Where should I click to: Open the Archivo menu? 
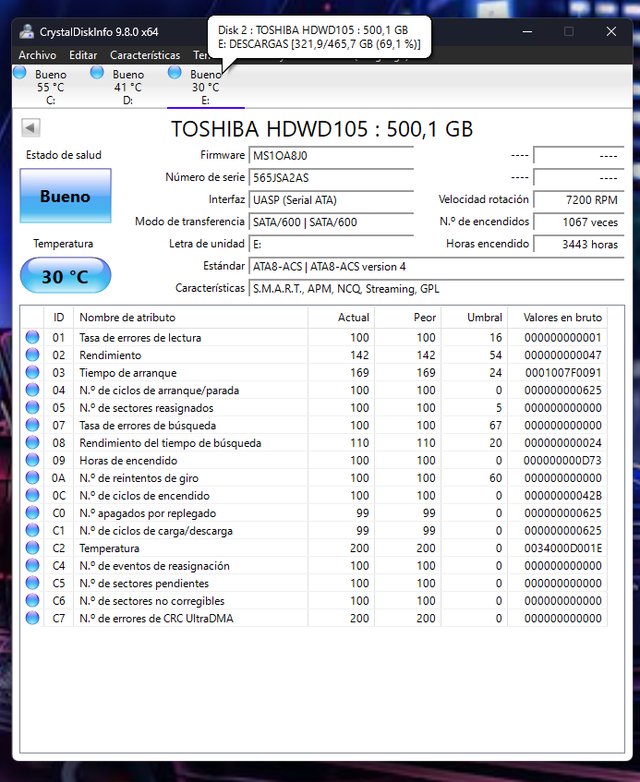coord(37,55)
